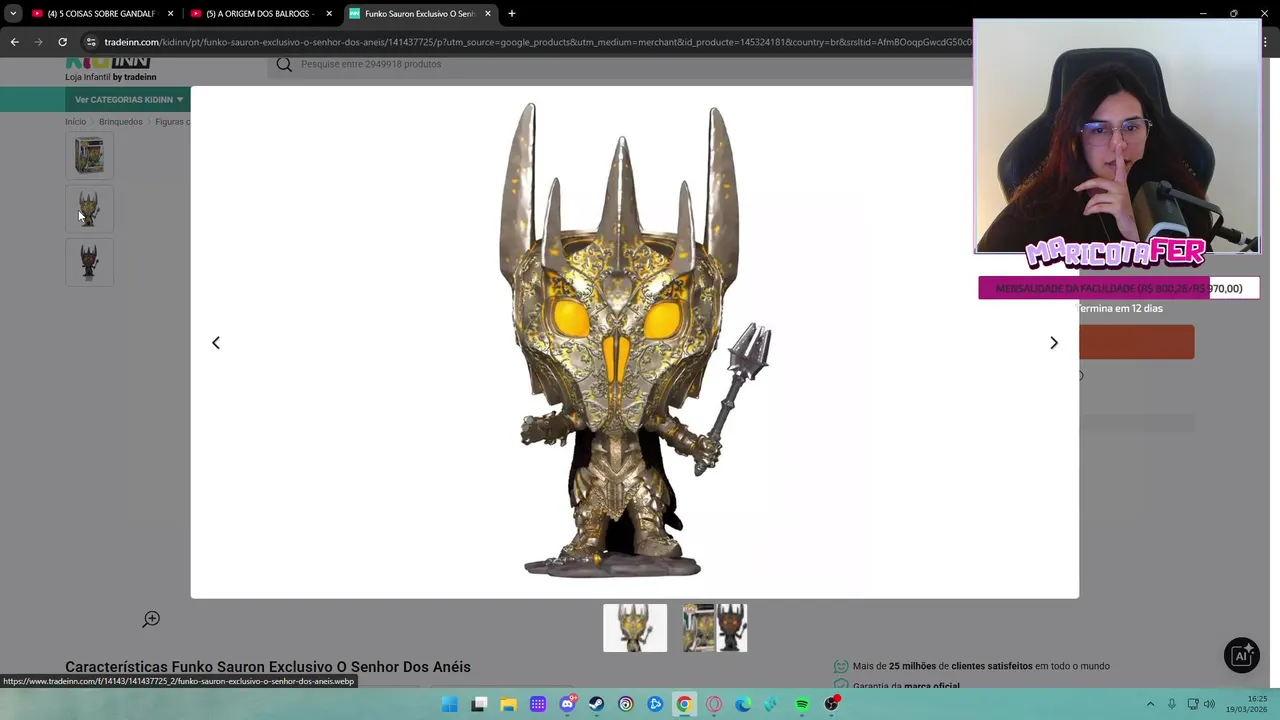Viewport: 1280px width, 720px height.
Task: Open Google Chrome from the taskbar
Action: click(684, 704)
